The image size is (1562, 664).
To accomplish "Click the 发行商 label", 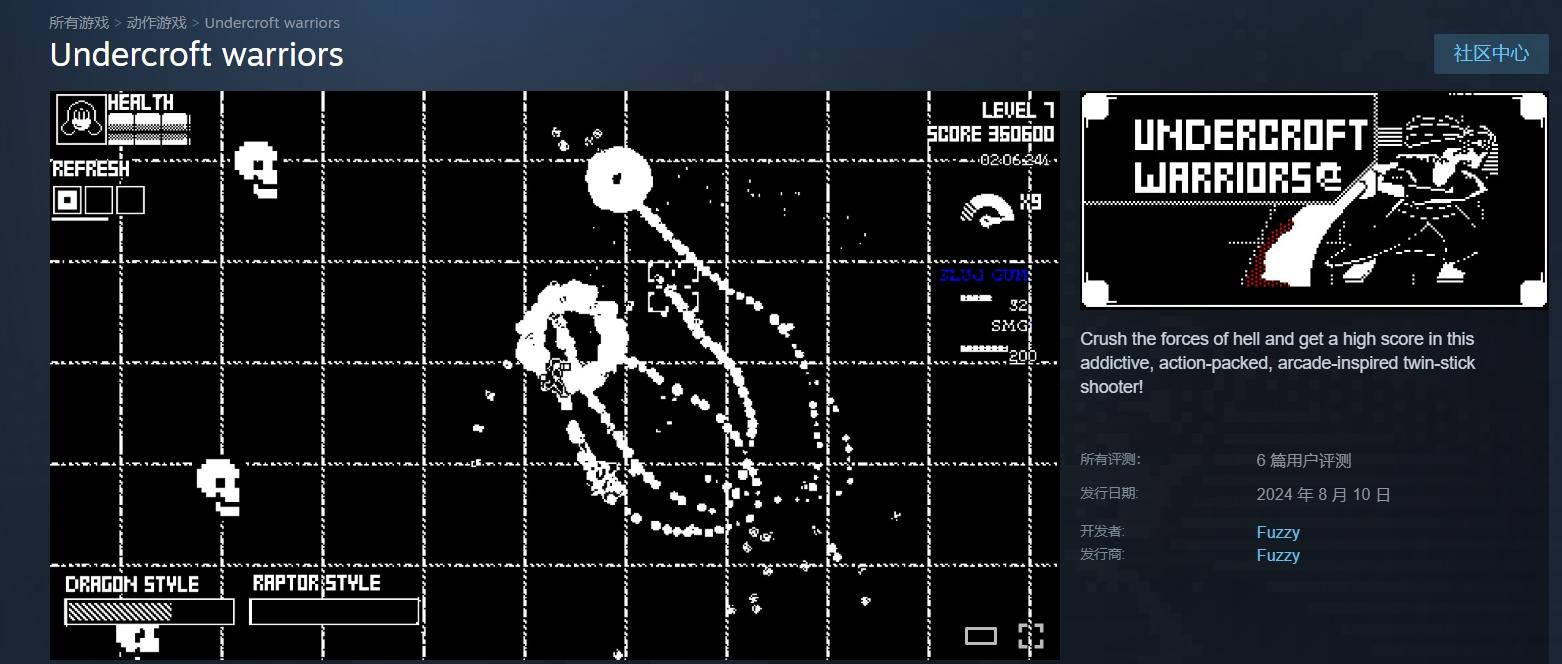I will (x=1102, y=554).
